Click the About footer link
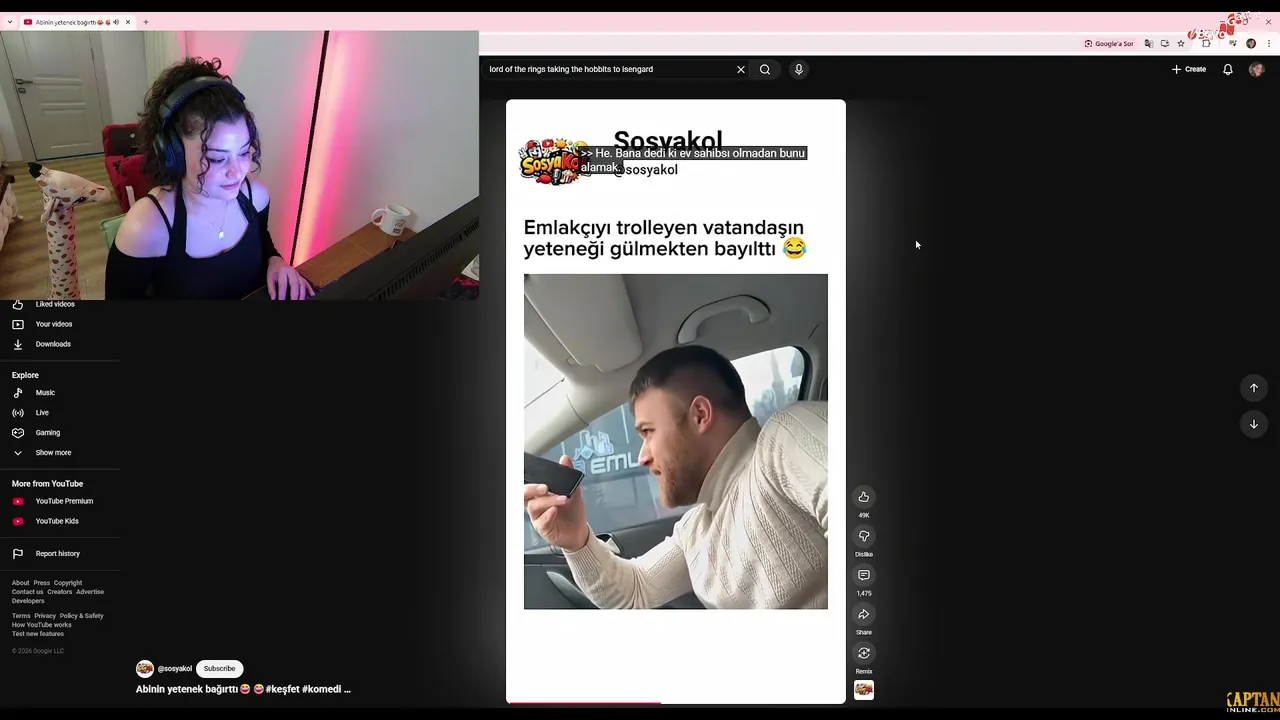1280x720 pixels. point(20,583)
